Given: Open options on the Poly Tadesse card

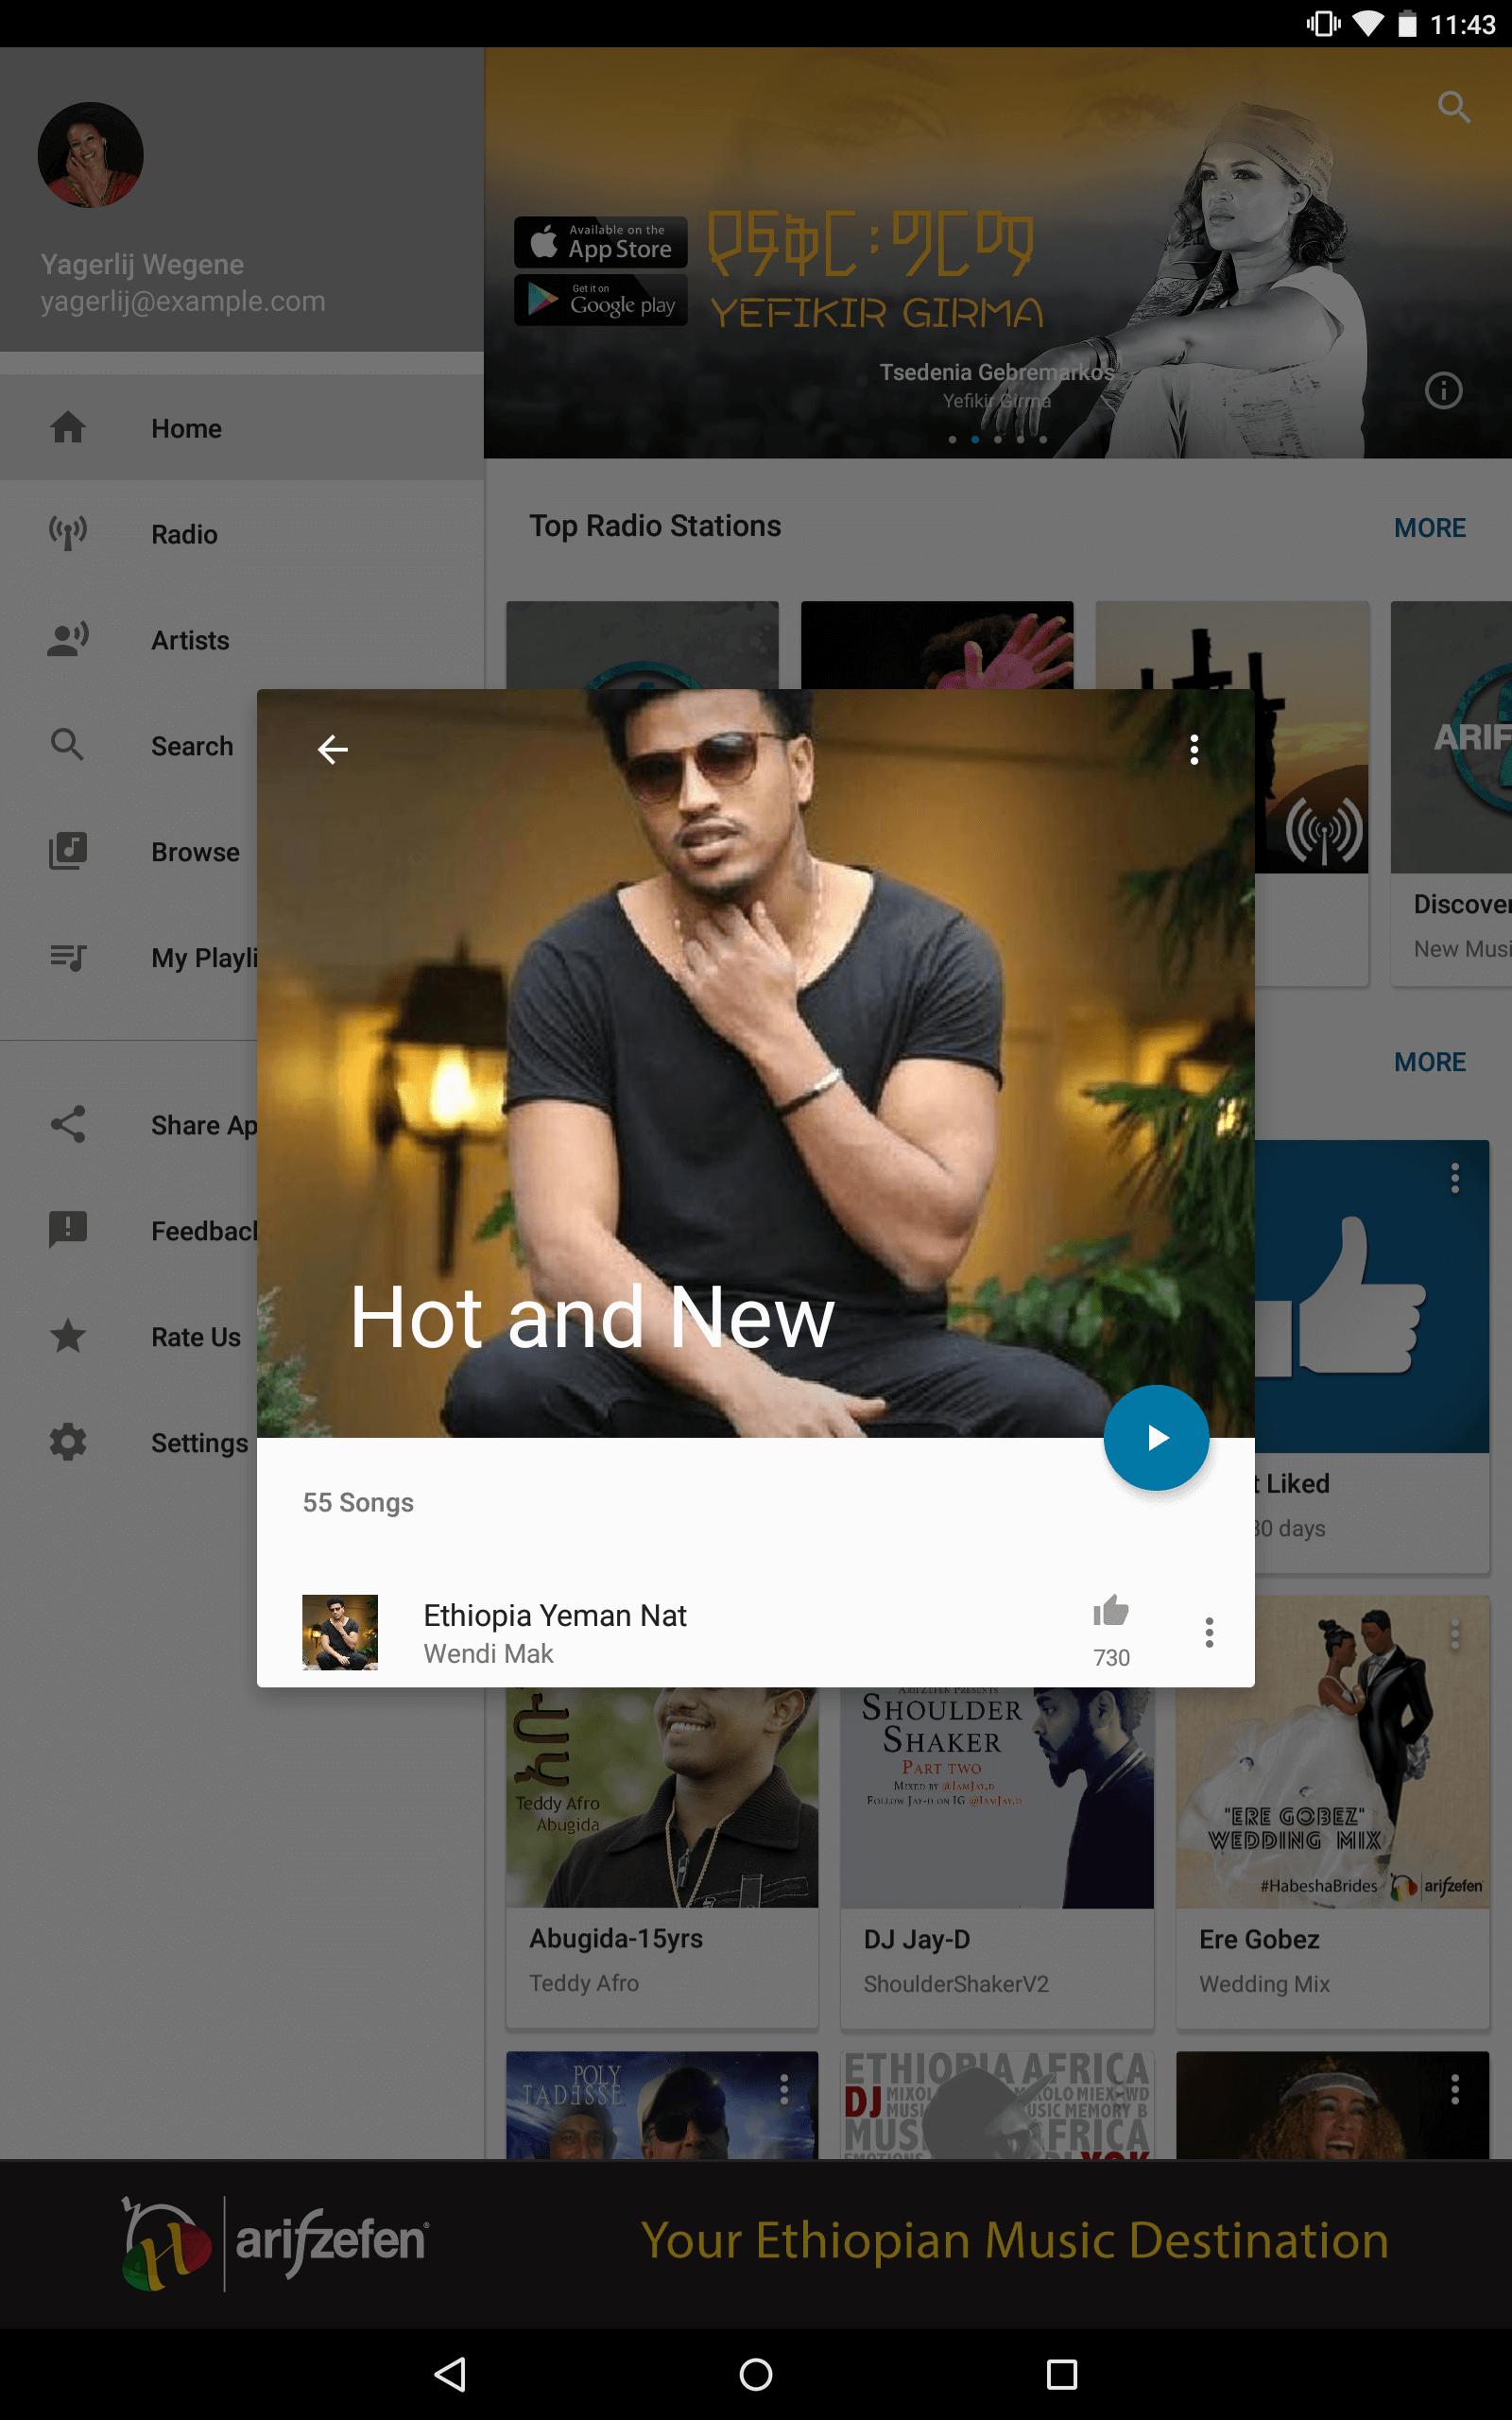Looking at the screenshot, I should pyautogui.click(x=784, y=2088).
